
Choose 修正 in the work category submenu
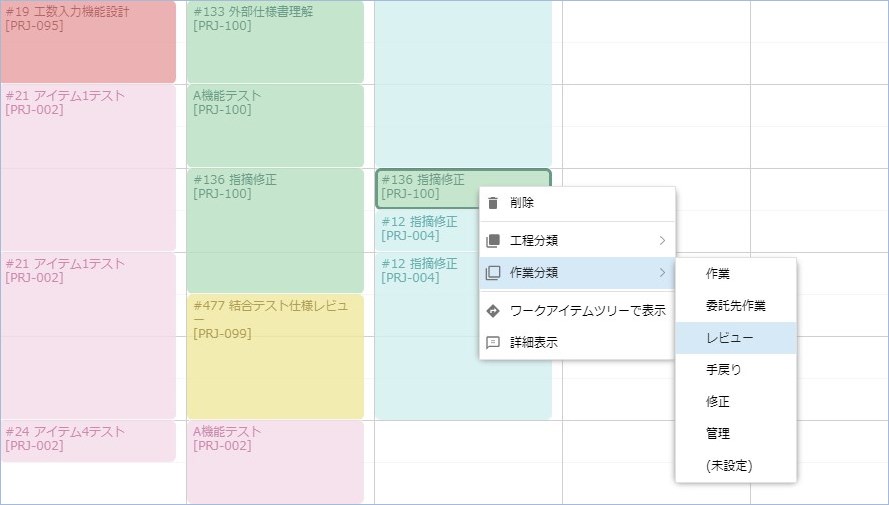coord(718,402)
